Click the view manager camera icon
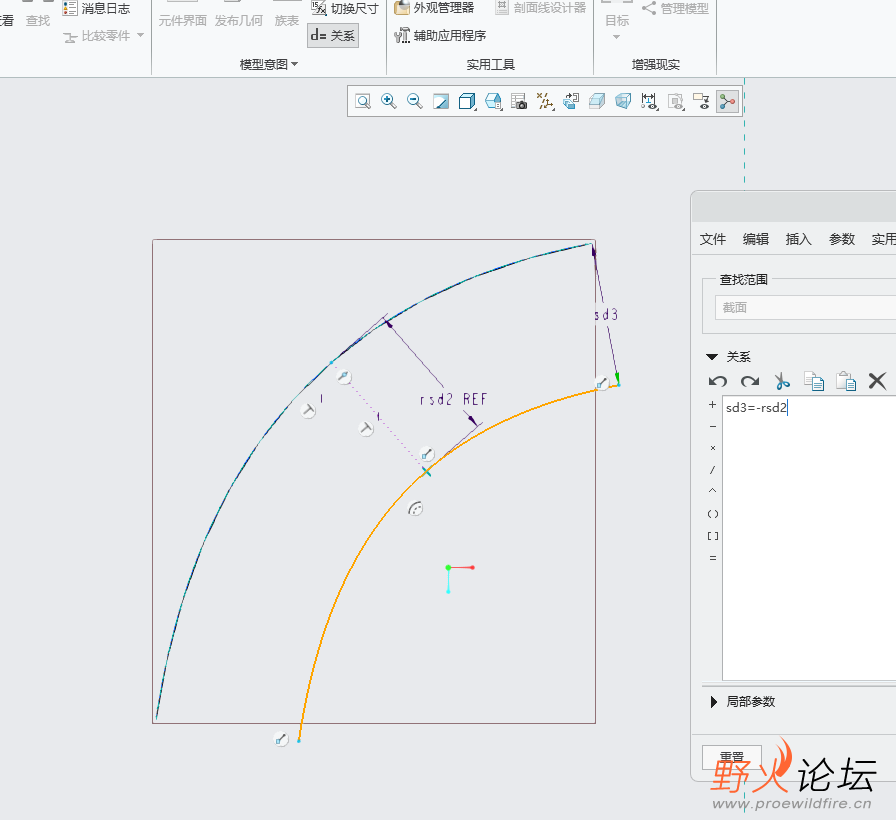 519,102
